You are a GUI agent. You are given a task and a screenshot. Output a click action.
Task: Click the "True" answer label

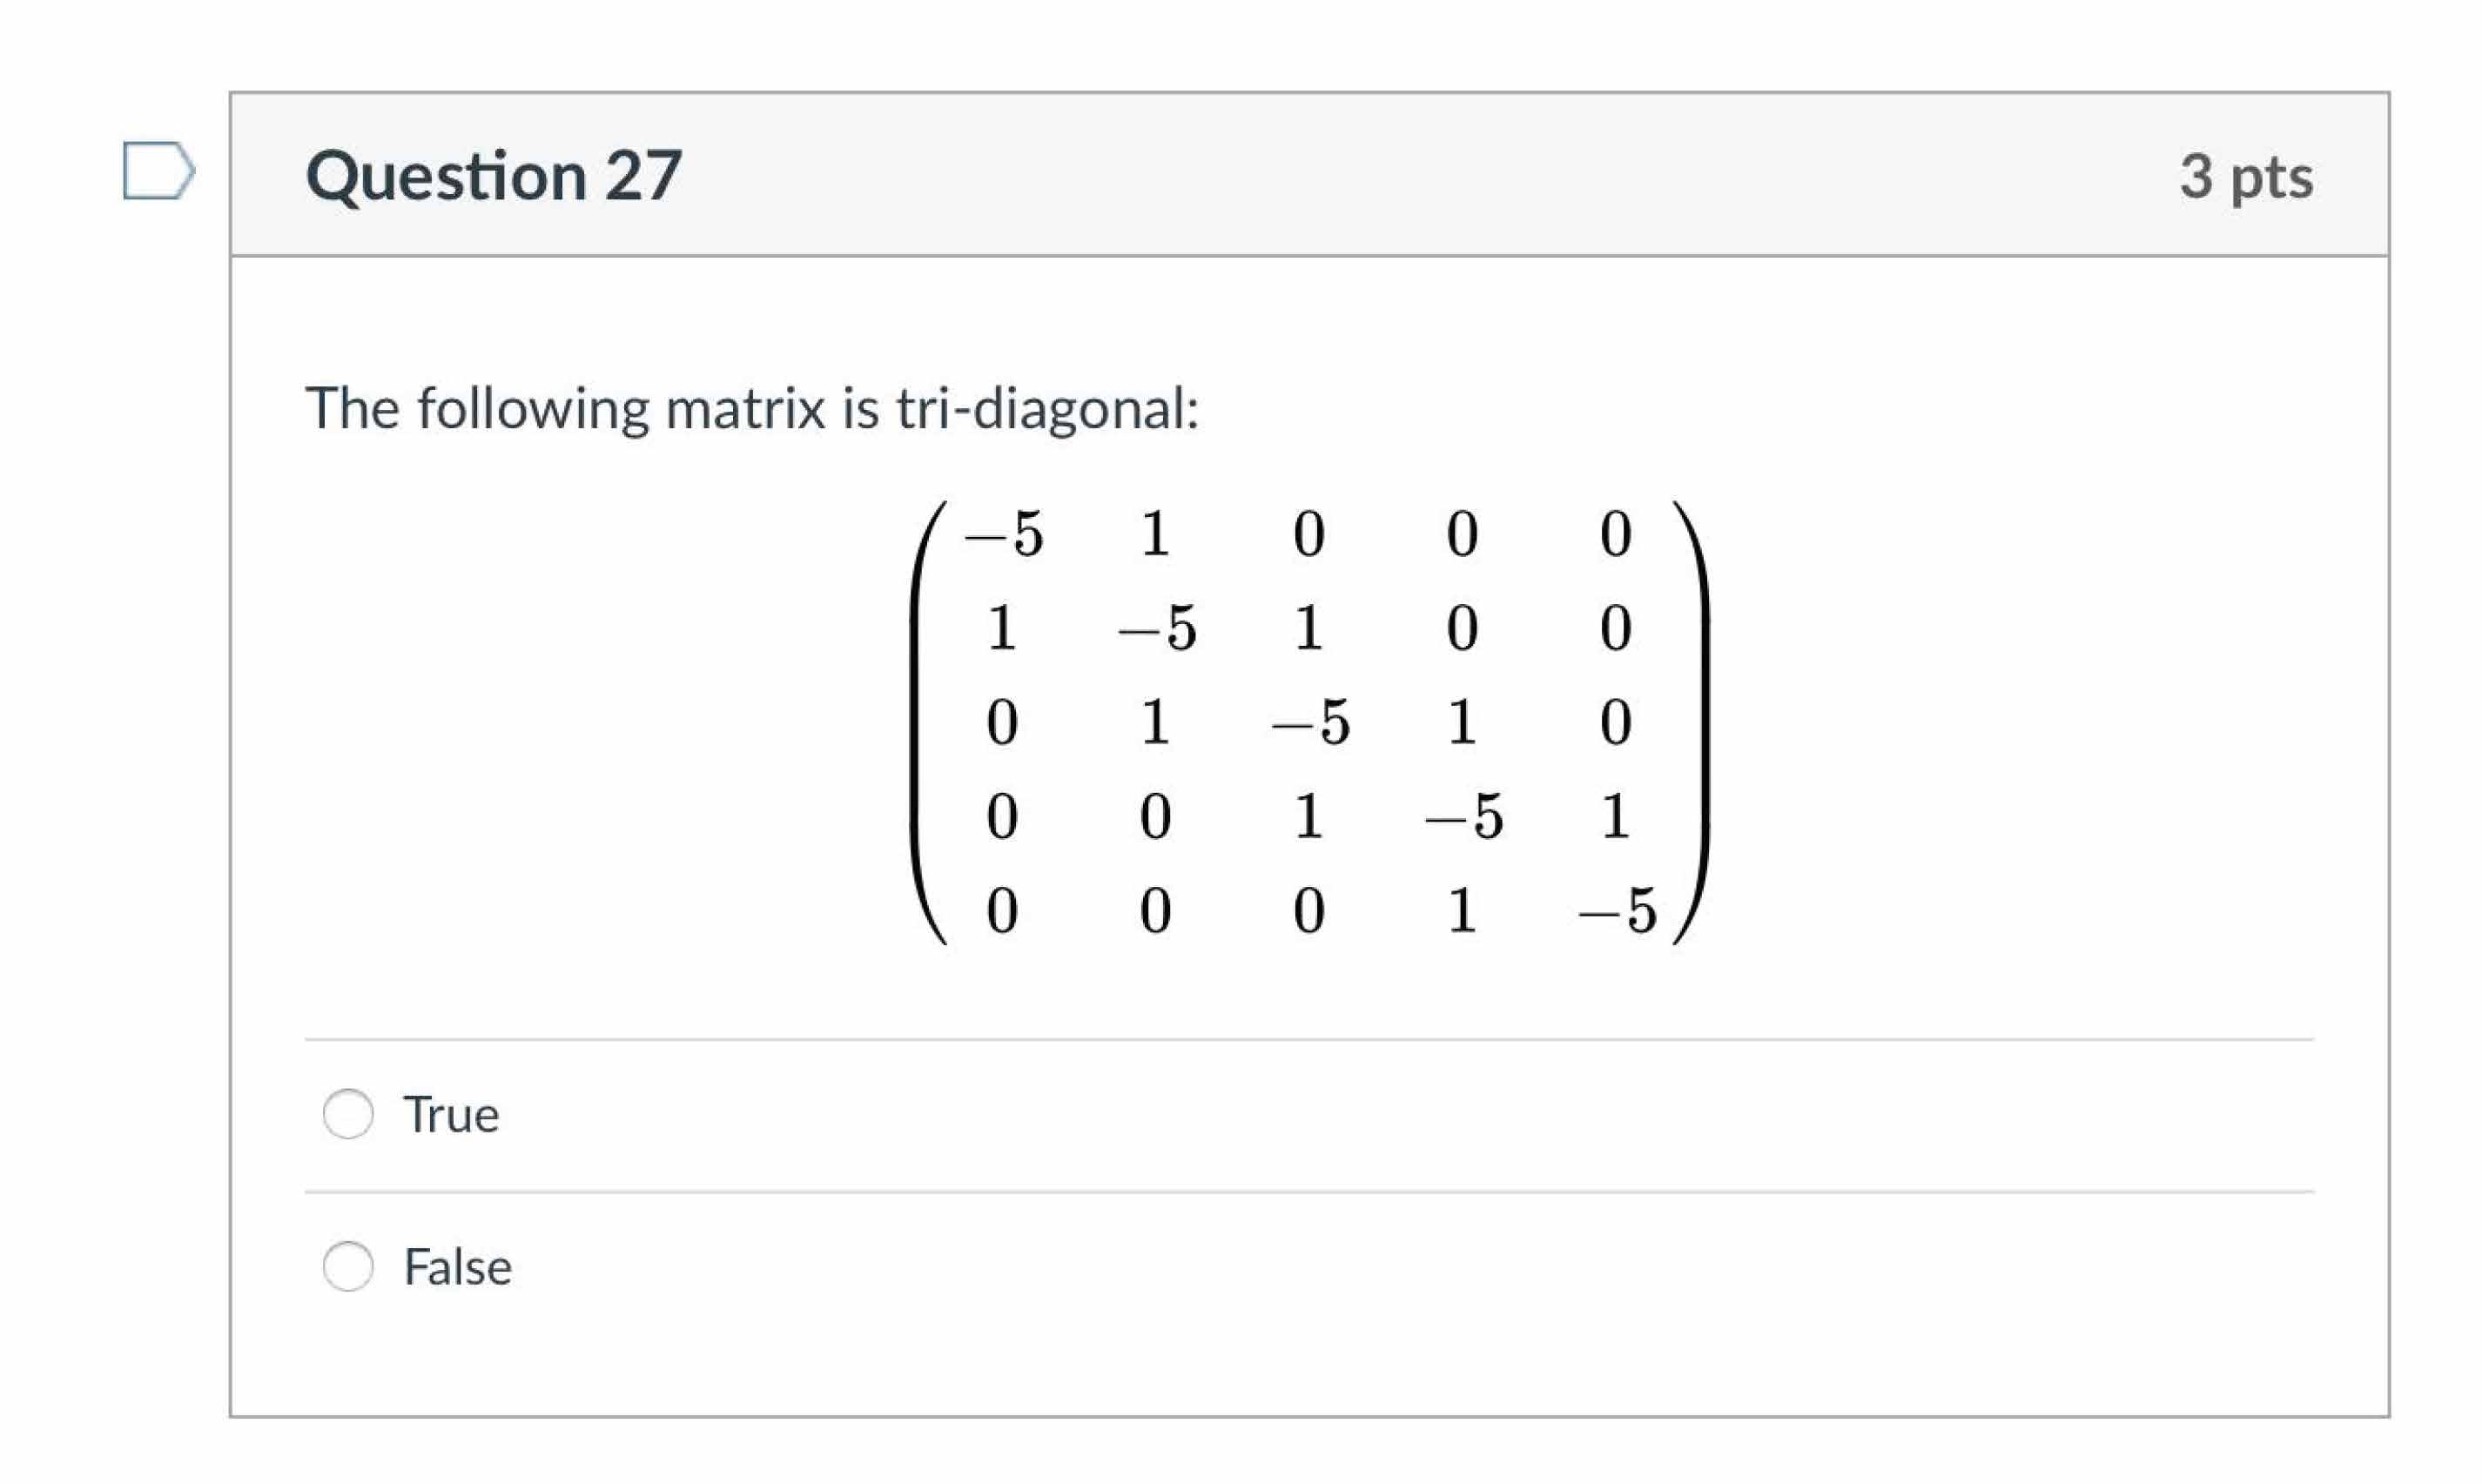coord(451,1114)
